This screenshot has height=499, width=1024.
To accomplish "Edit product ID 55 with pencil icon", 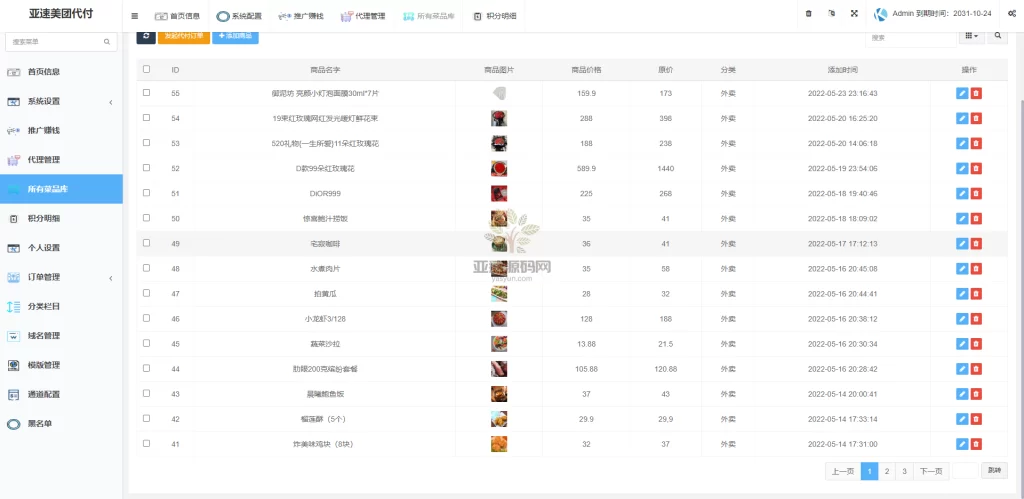I will pyautogui.click(x=961, y=93).
